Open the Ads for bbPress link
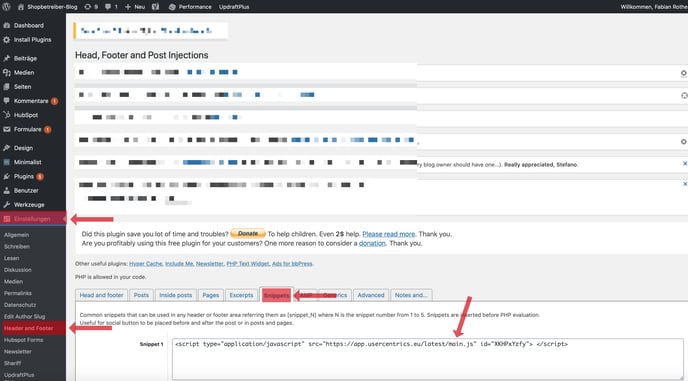This screenshot has height=381, width=688. point(292,264)
